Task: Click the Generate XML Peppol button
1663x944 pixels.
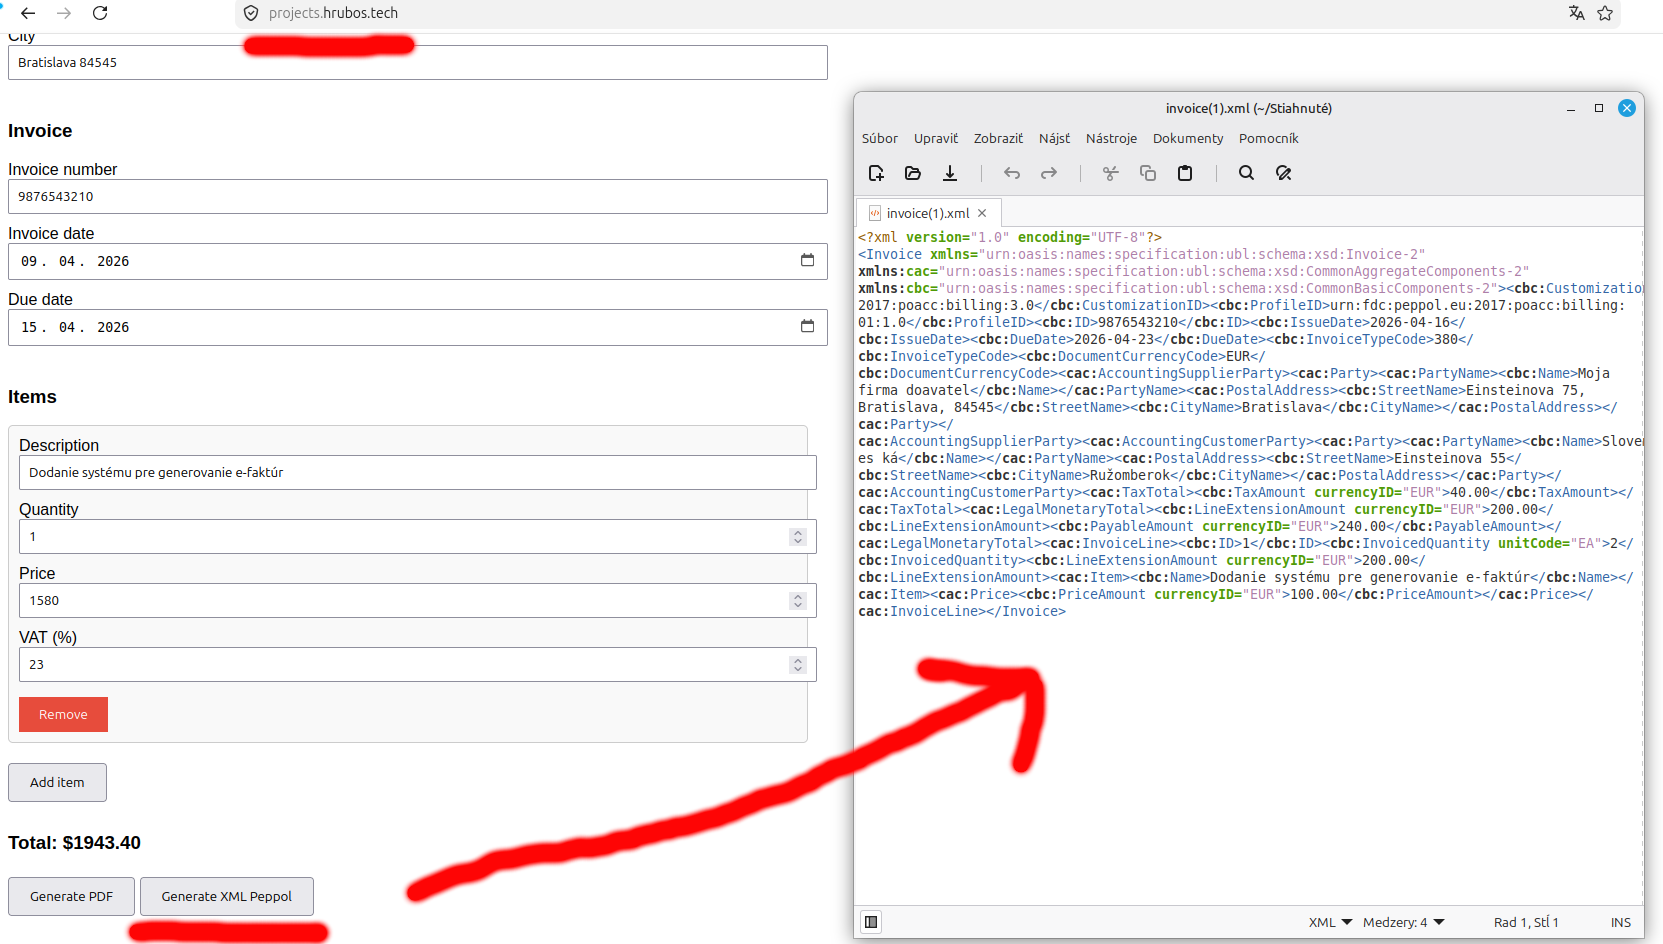Action: coord(226,896)
